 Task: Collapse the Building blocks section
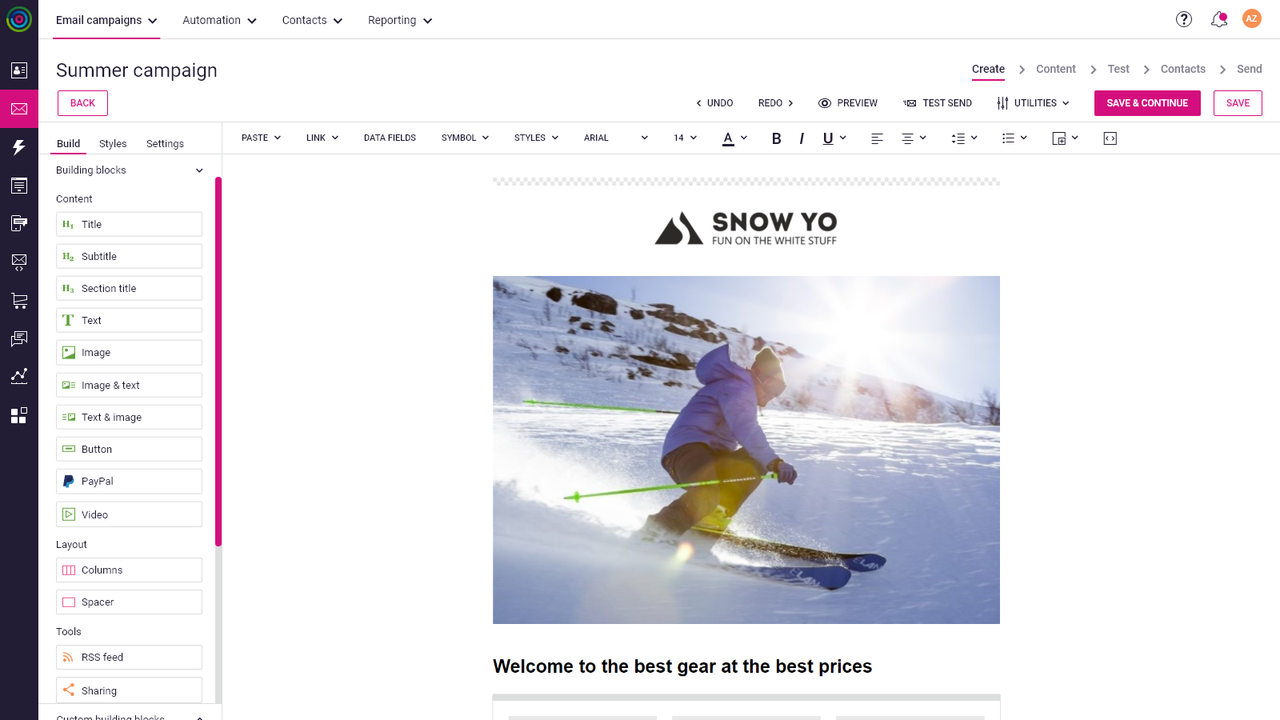[199, 171]
